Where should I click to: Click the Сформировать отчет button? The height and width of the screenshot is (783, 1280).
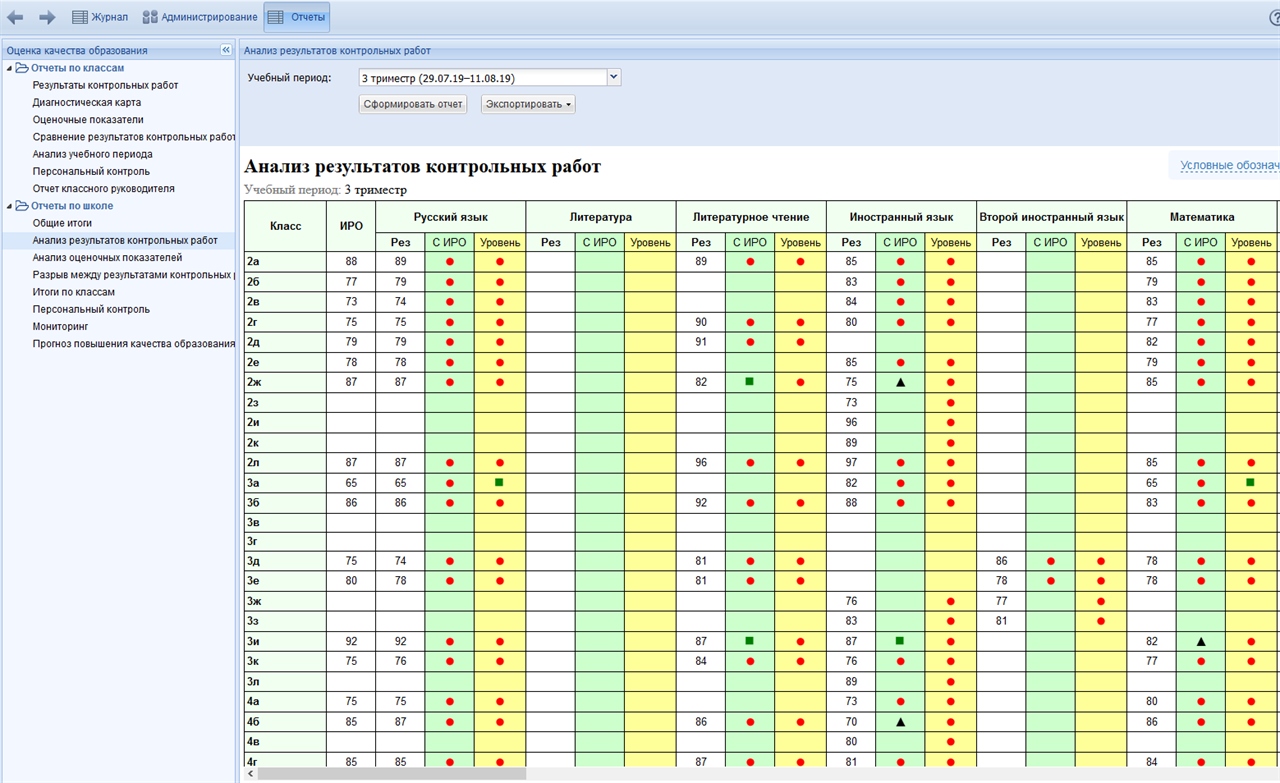coord(413,104)
